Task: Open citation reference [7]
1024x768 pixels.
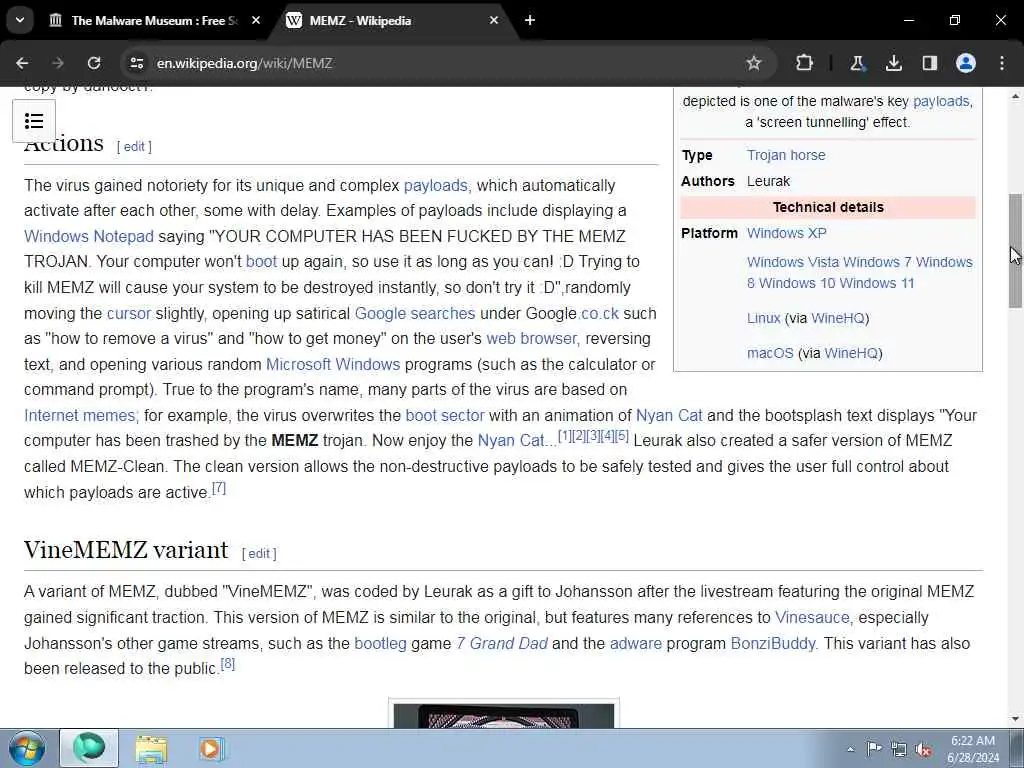Action: [219, 488]
